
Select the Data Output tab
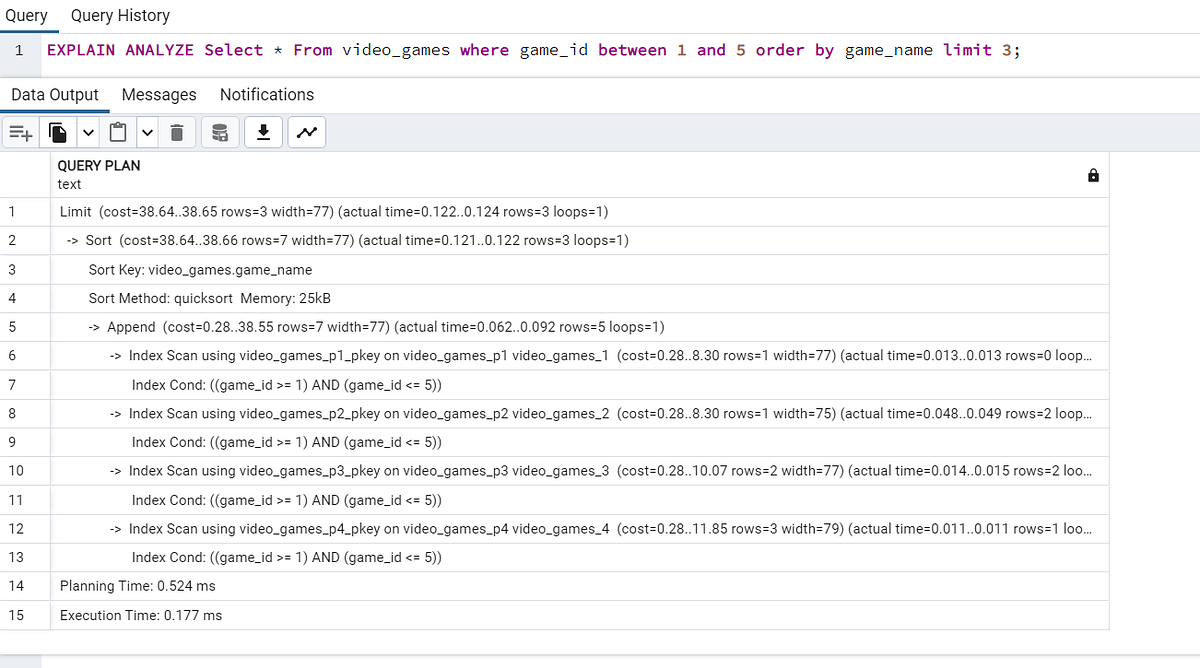[x=55, y=95]
